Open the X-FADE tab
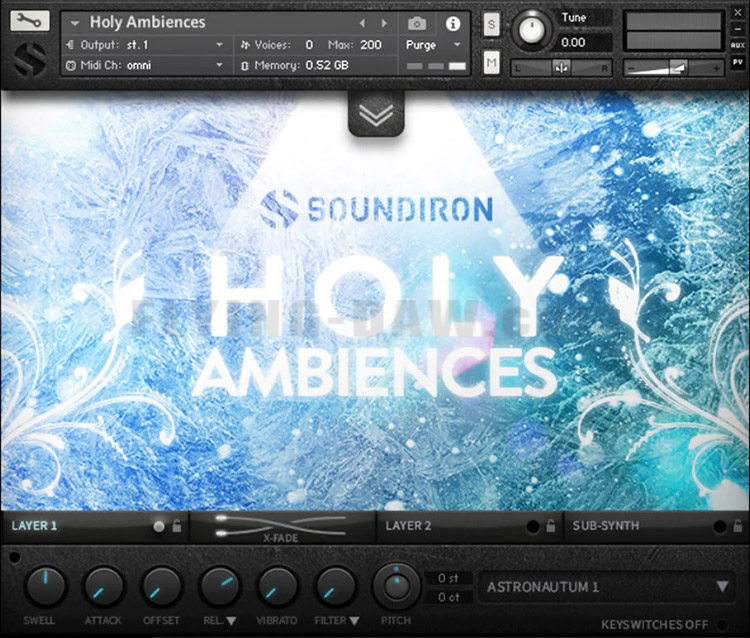 pyautogui.click(x=281, y=528)
